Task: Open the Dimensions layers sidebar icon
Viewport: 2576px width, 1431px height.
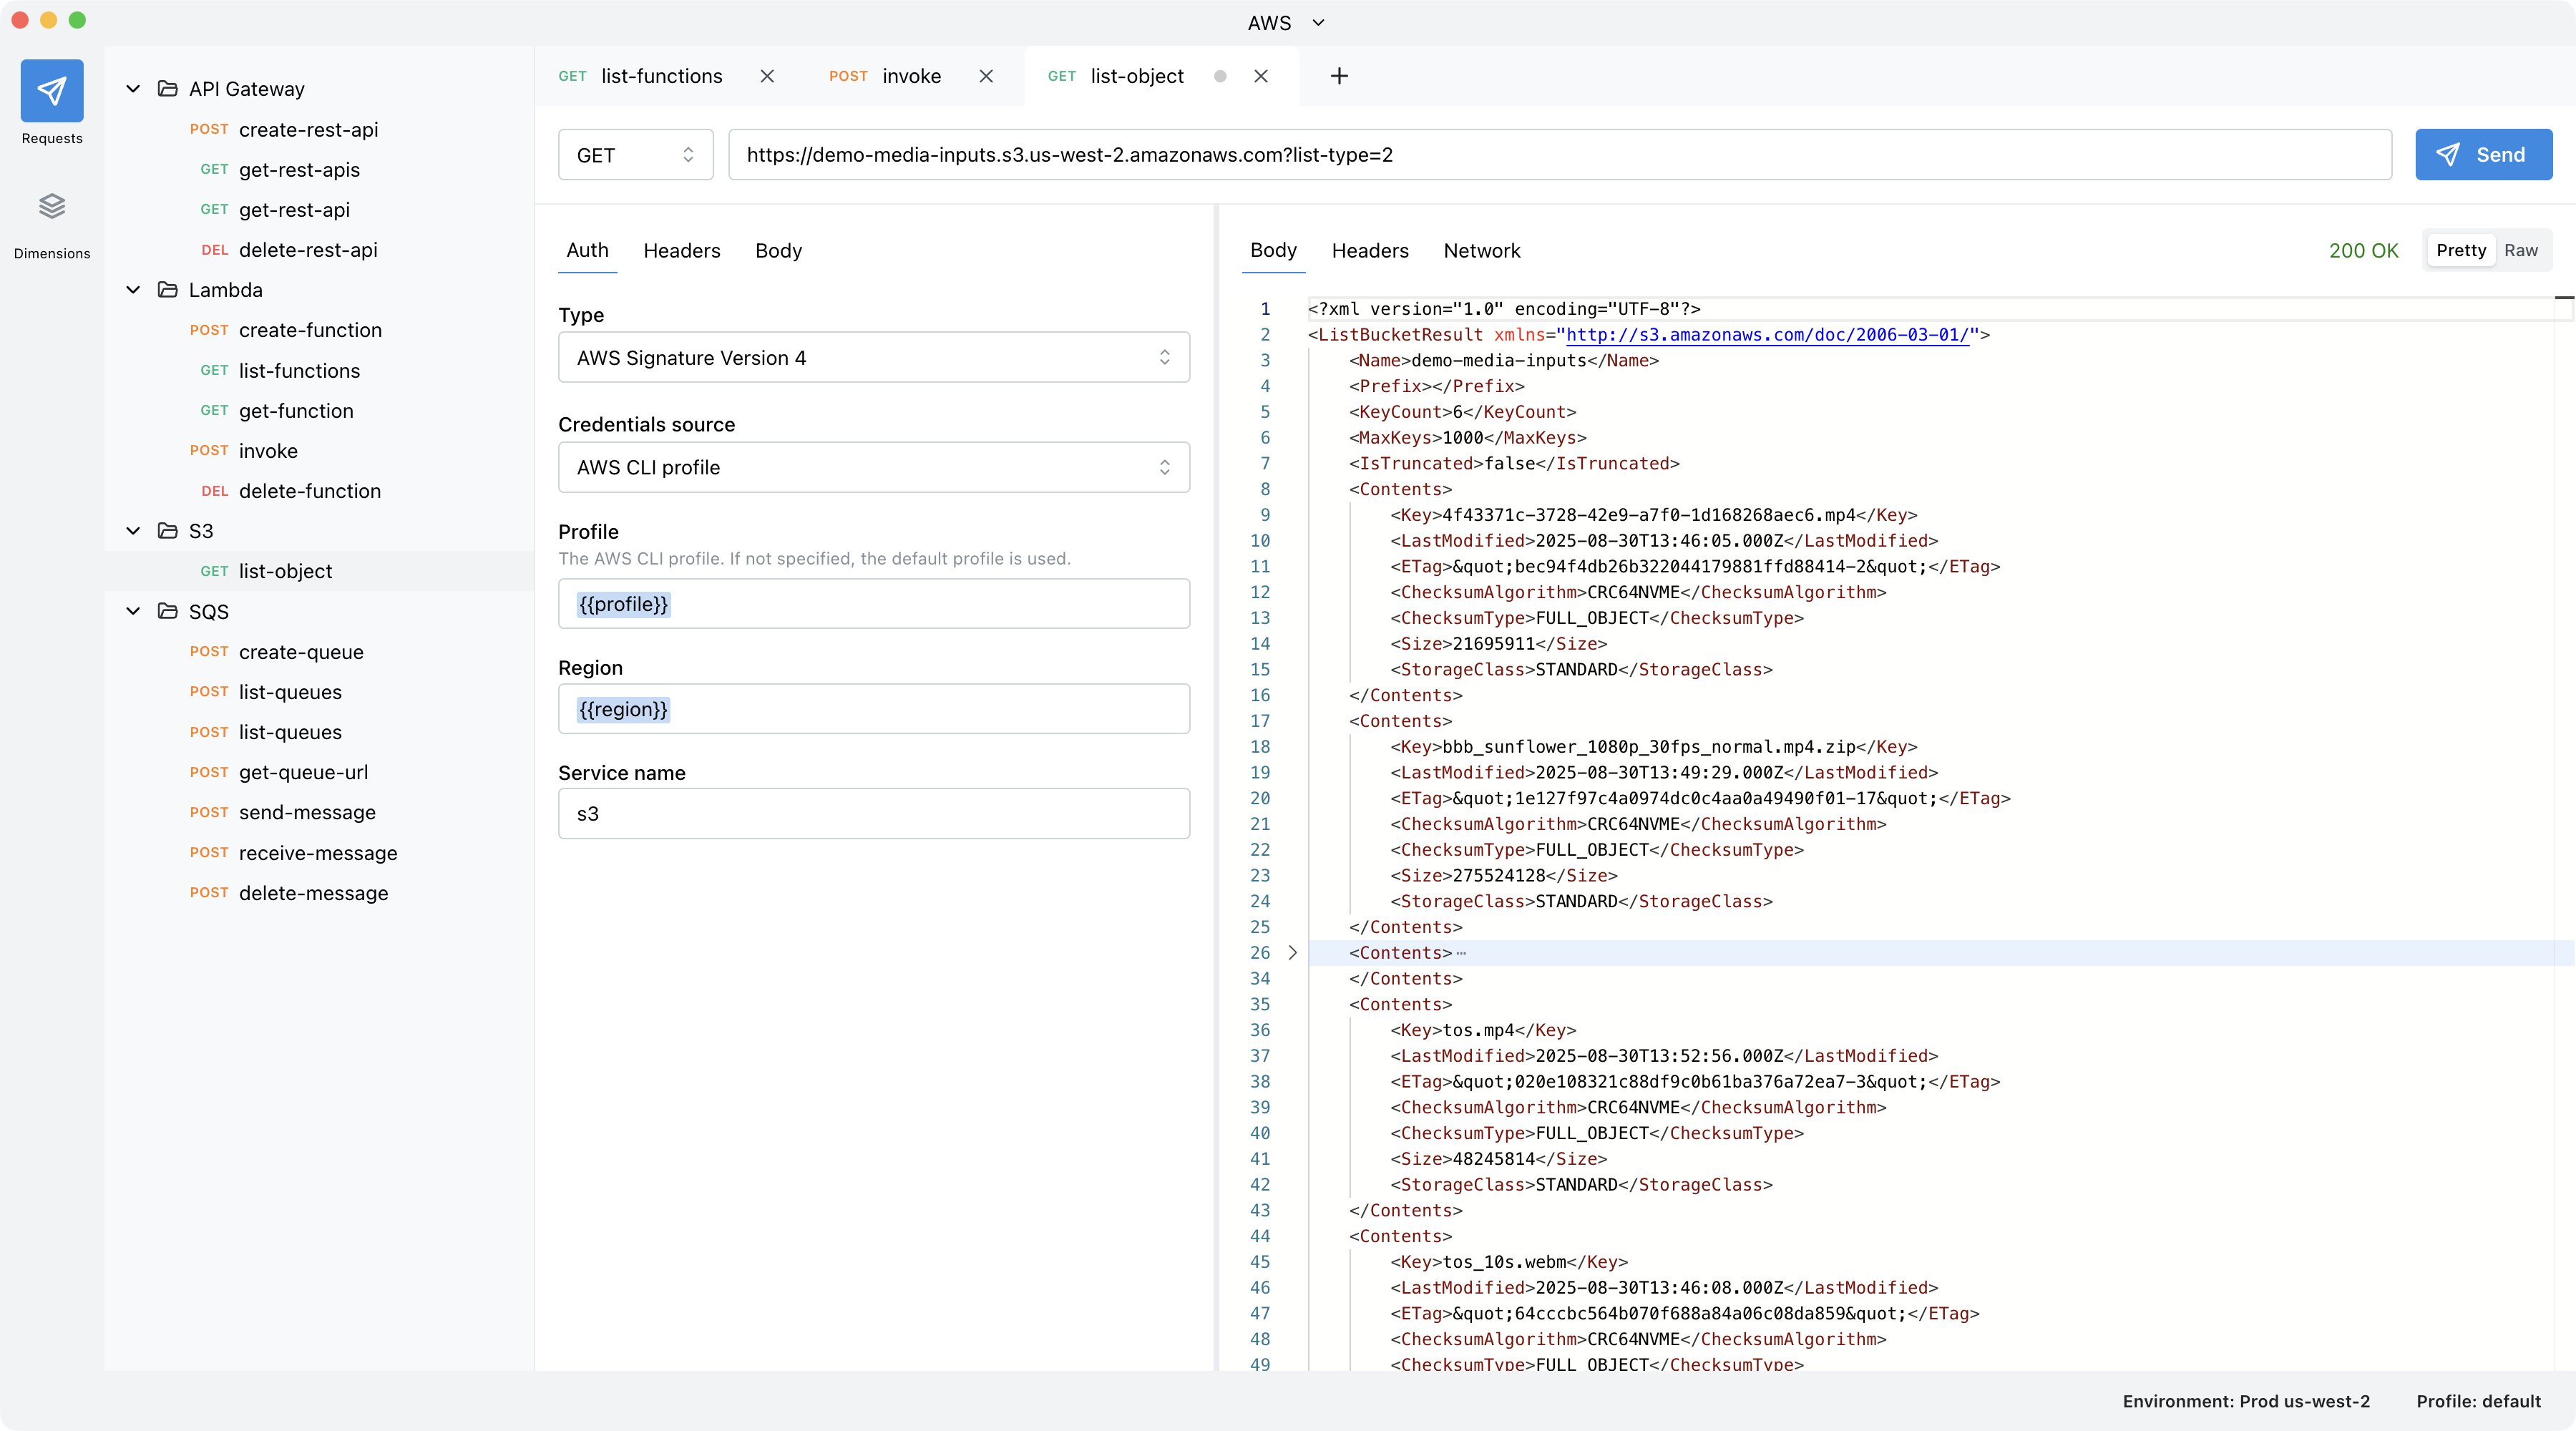Action: (52, 206)
